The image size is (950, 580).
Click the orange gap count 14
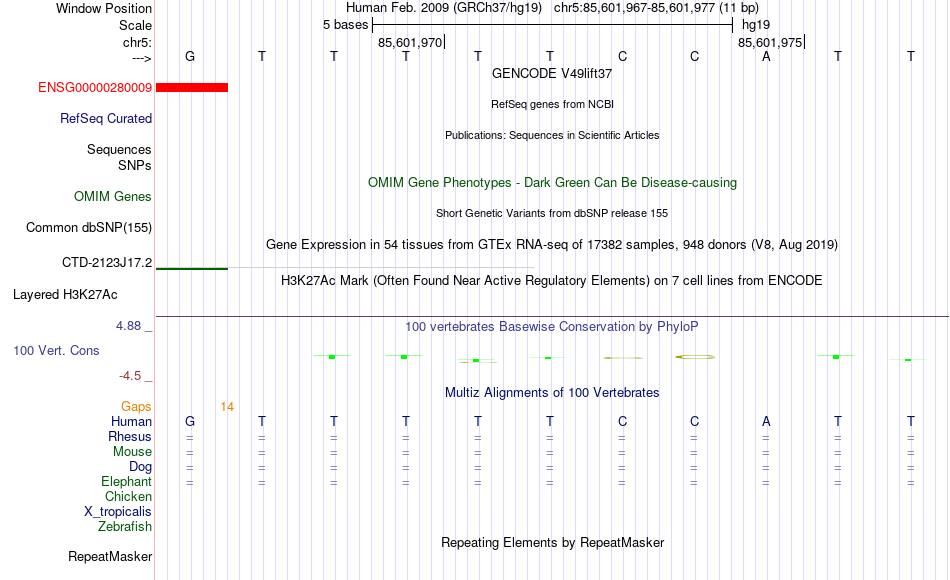pos(227,407)
